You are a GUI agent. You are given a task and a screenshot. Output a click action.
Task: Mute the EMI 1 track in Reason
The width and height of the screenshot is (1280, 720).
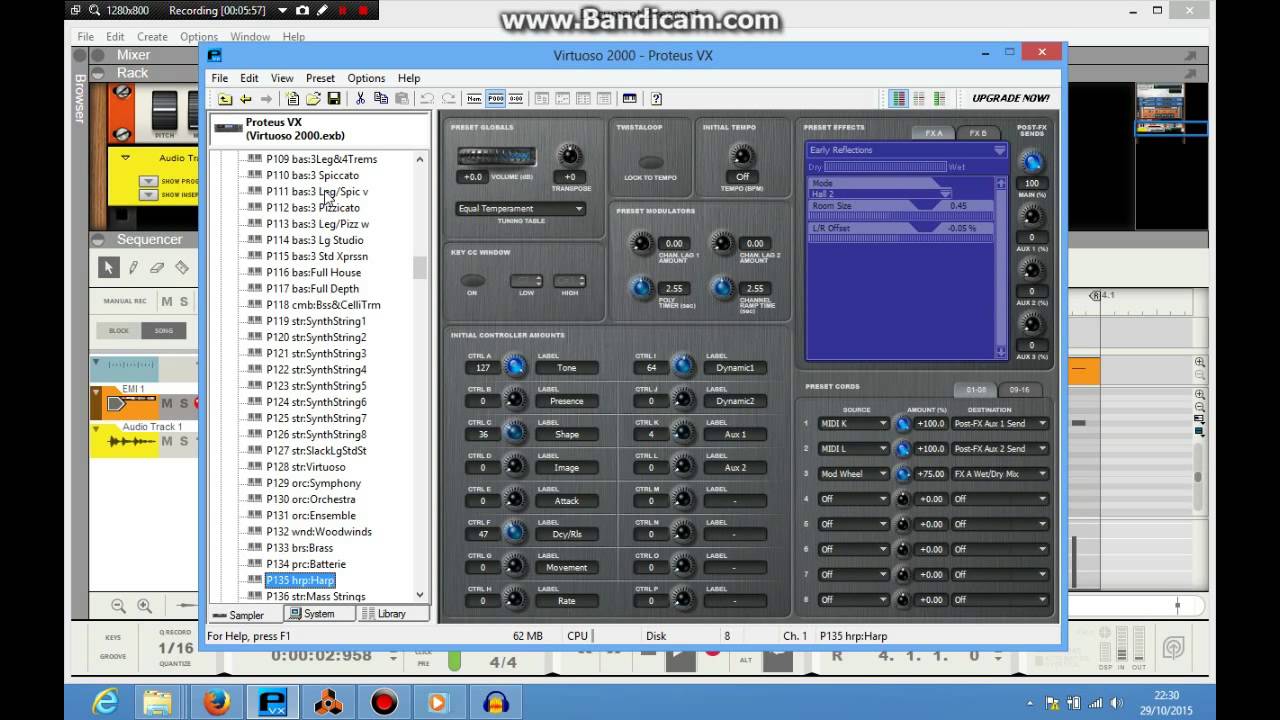click(x=167, y=403)
